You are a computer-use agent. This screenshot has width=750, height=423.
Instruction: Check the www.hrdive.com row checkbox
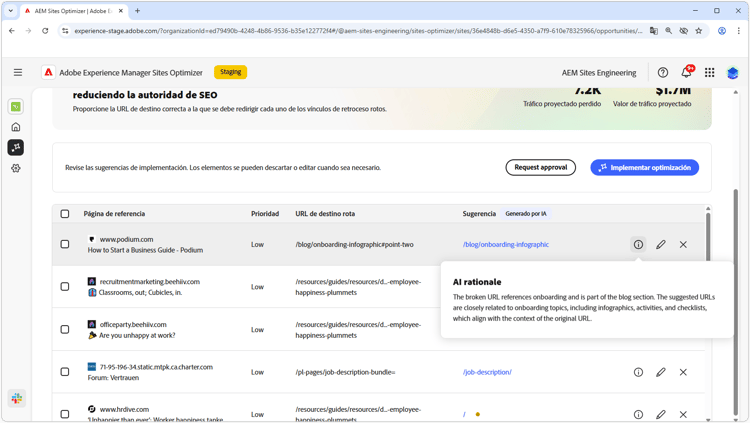(x=65, y=414)
